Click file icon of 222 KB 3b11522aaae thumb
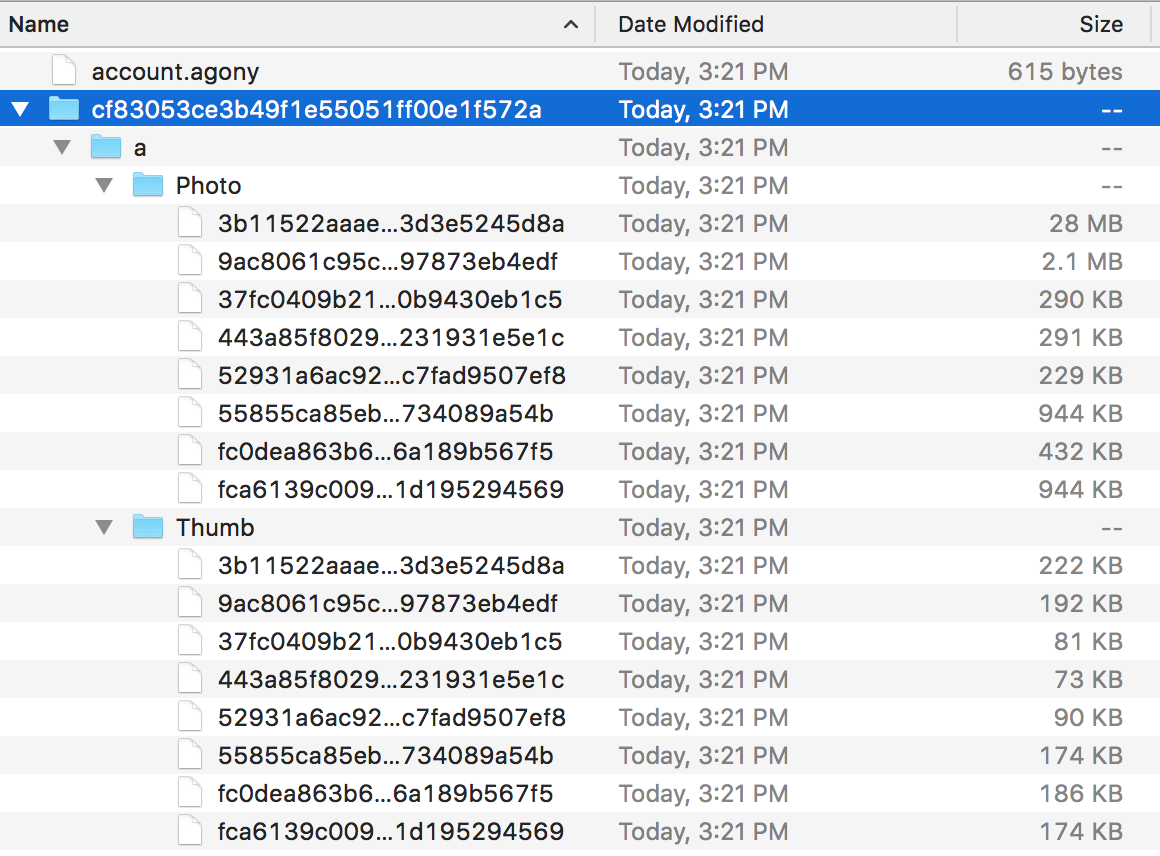This screenshot has height=856, width=1160. click(190, 565)
